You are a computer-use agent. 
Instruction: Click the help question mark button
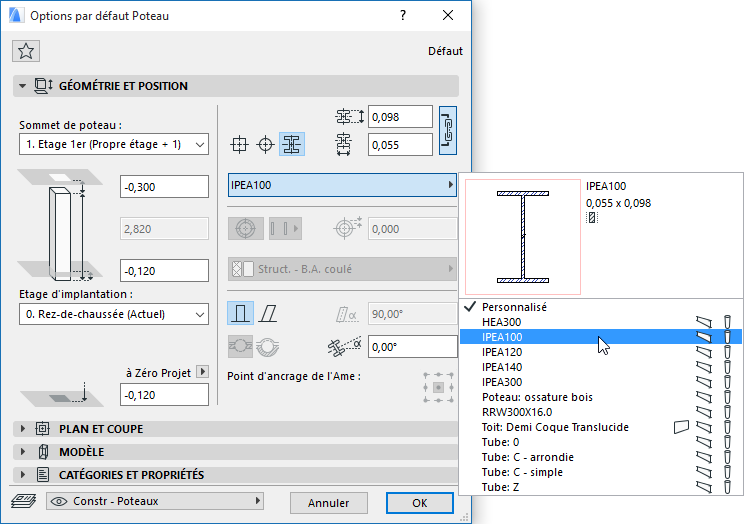(402, 16)
